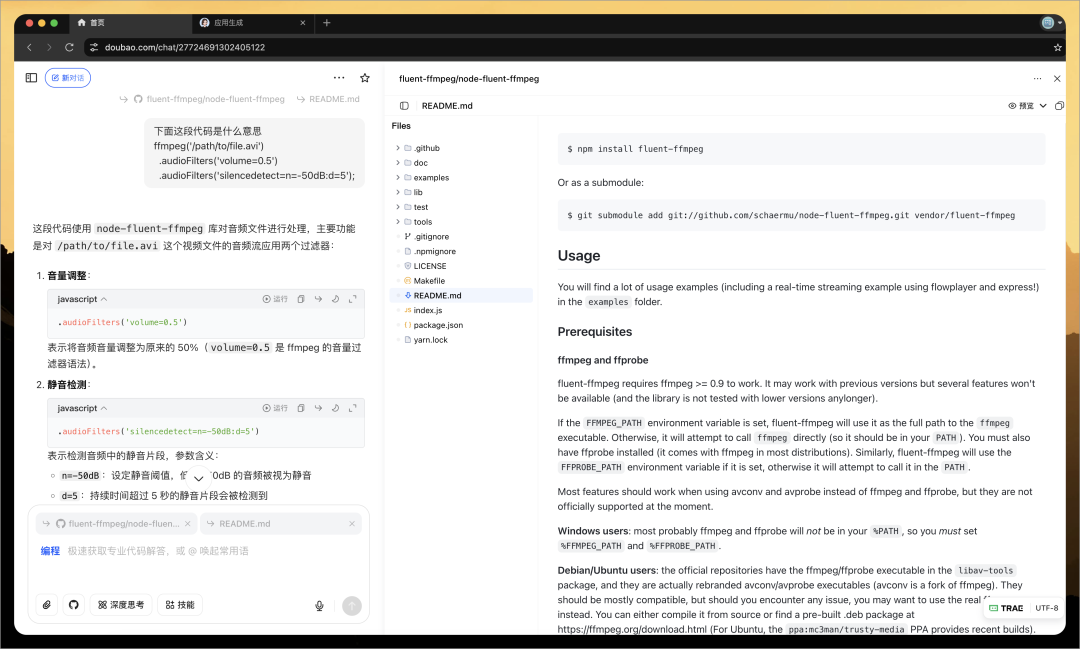Open the repo panel's three-dot more menu
Viewport: 1080px width, 649px height.
coord(1037,79)
